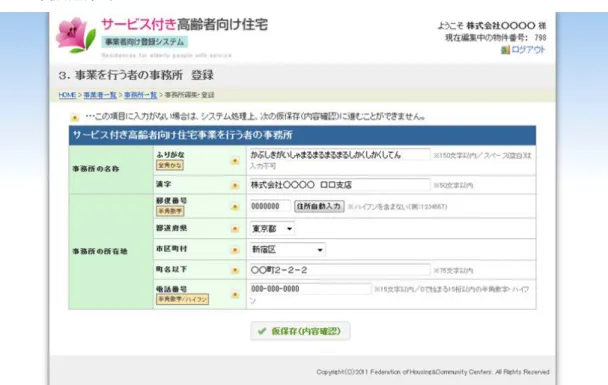Click the 町名以下 address input
The width and height of the screenshot is (608, 385).
point(339,270)
